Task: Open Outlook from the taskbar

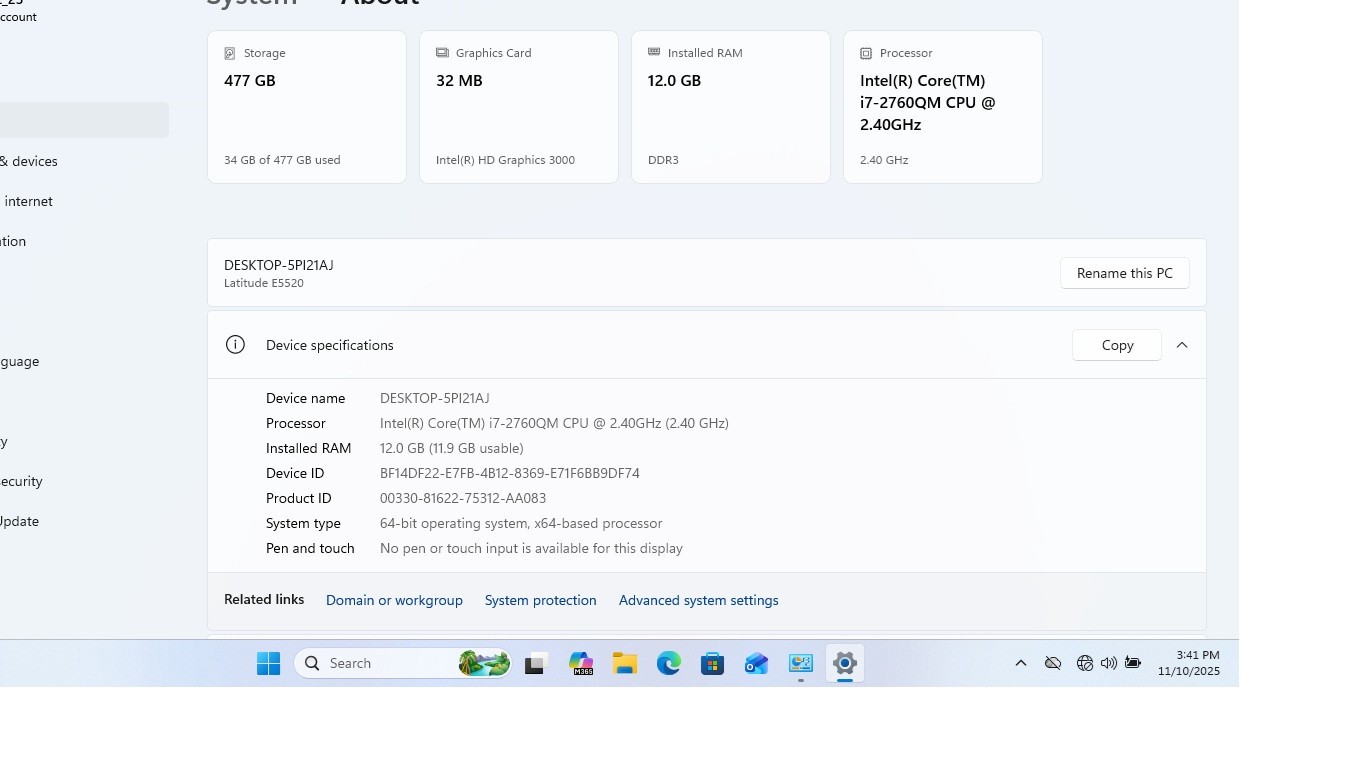Action: (757, 663)
